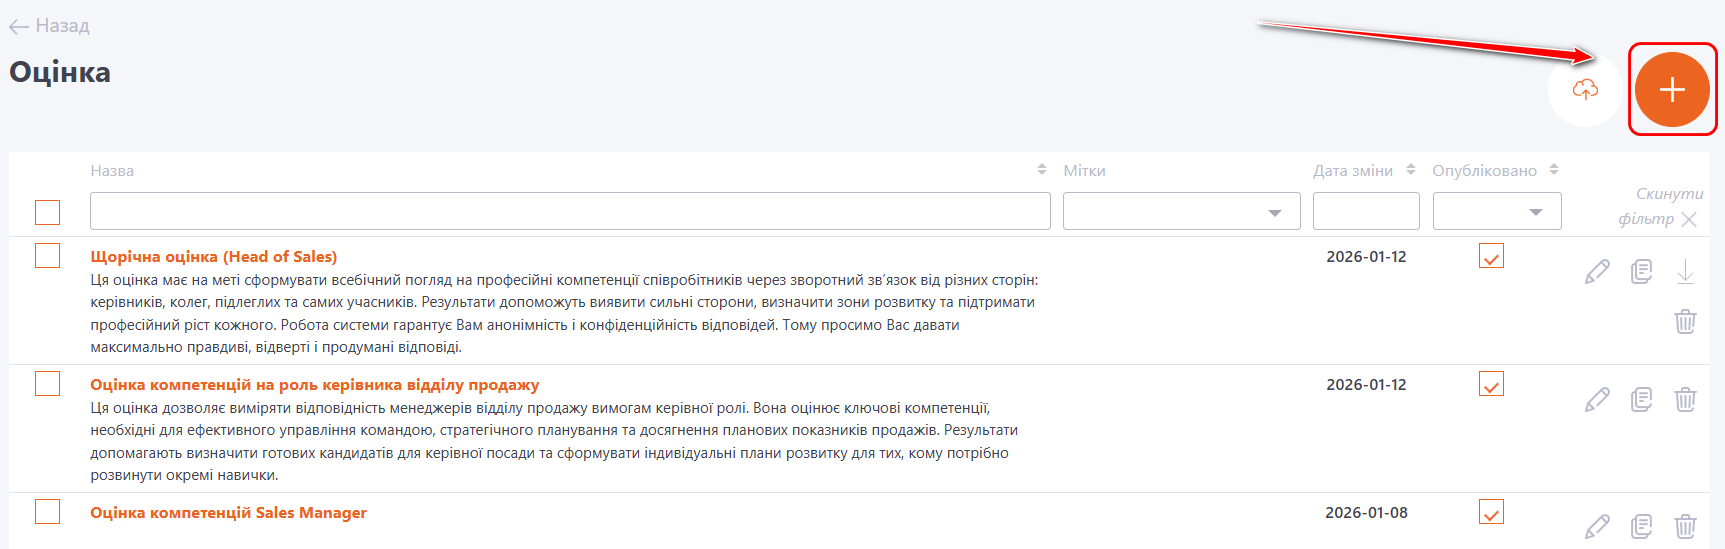Image resolution: width=1725 pixels, height=549 pixels.
Task: Sort by Опубліковано column header
Action: click(x=1554, y=170)
